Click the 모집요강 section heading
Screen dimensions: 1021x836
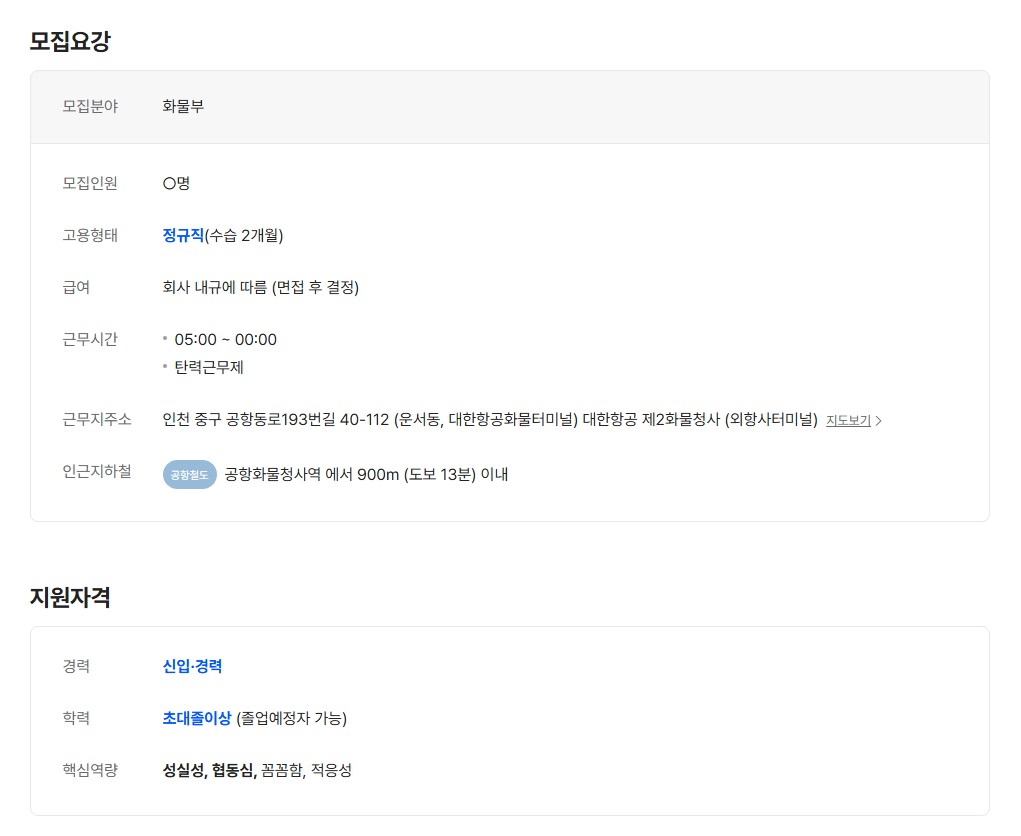70,42
